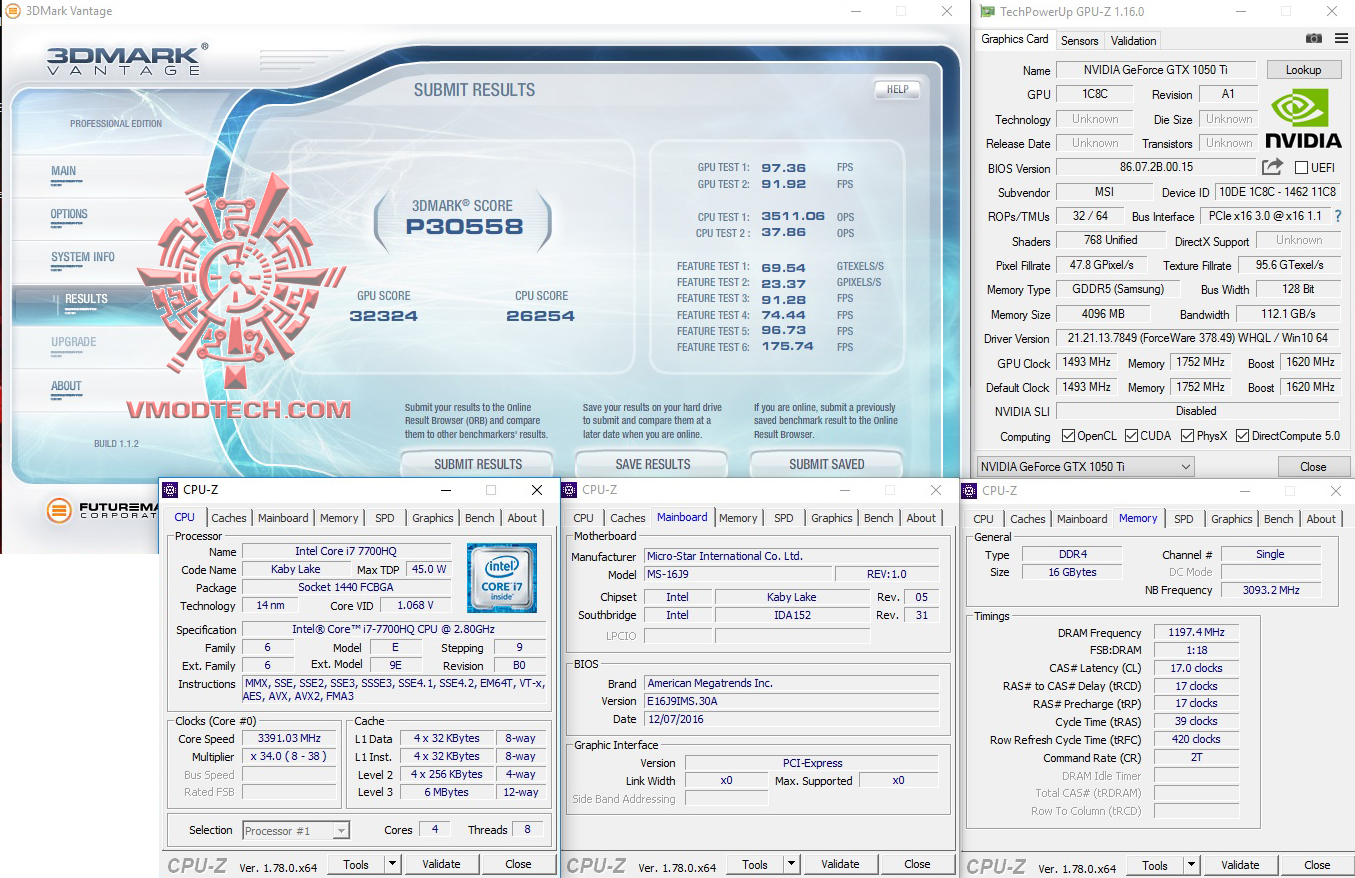The width and height of the screenshot is (1355, 878).
Task: Click the NVIDIA logo in GPU-Z
Action: tap(1303, 119)
